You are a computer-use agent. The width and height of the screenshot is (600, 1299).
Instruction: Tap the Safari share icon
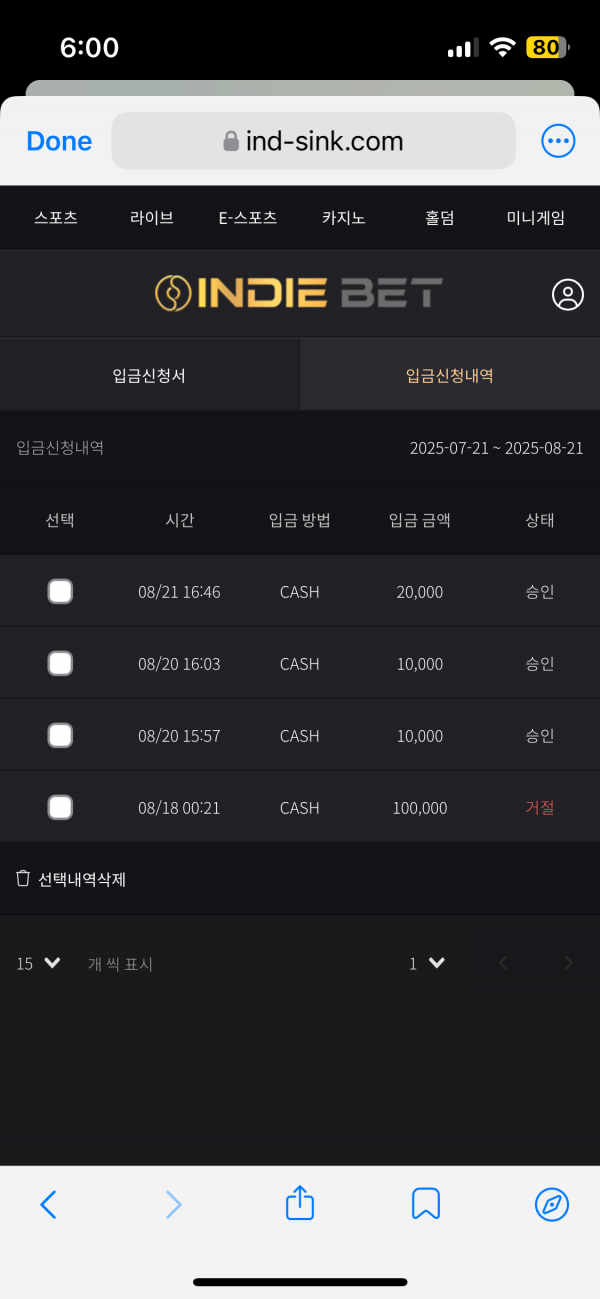[x=300, y=1203]
